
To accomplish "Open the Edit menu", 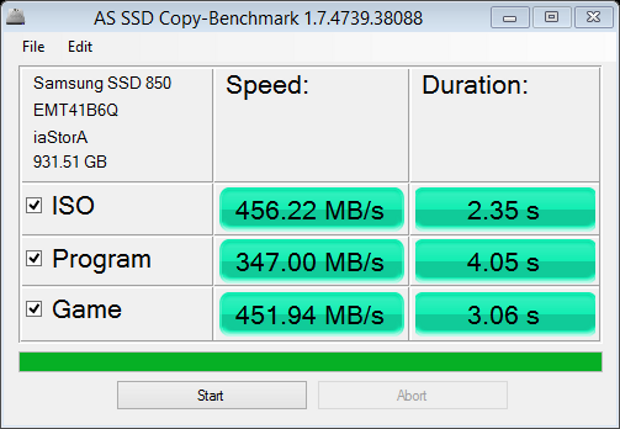I will click(80, 46).
